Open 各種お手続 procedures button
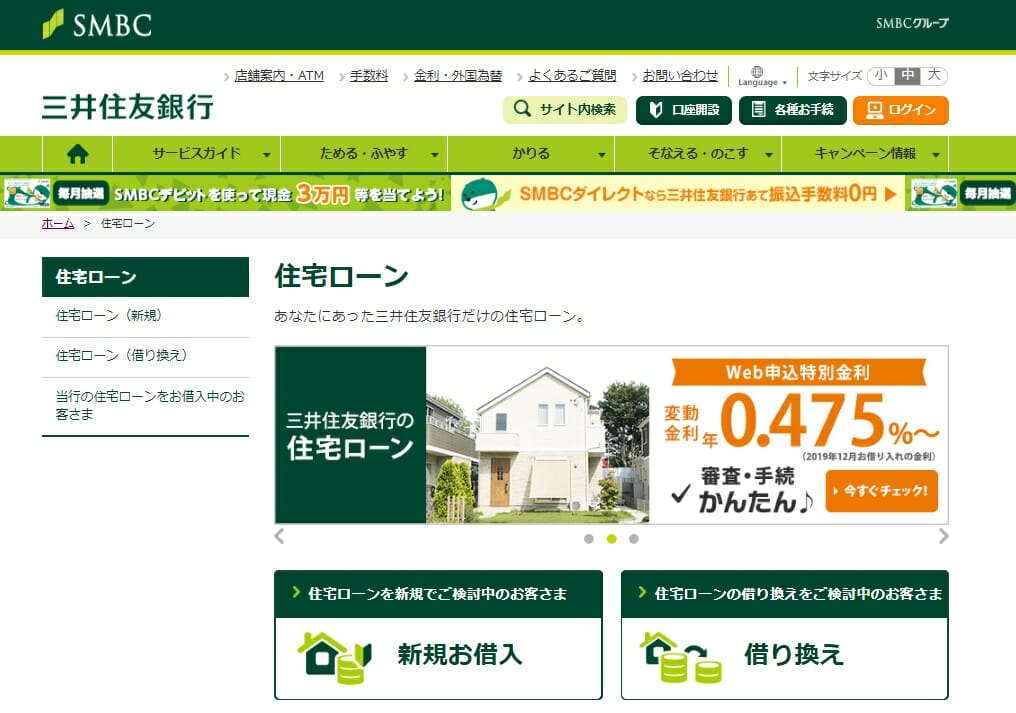Viewport: 1016px width, 713px height. coord(792,110)
